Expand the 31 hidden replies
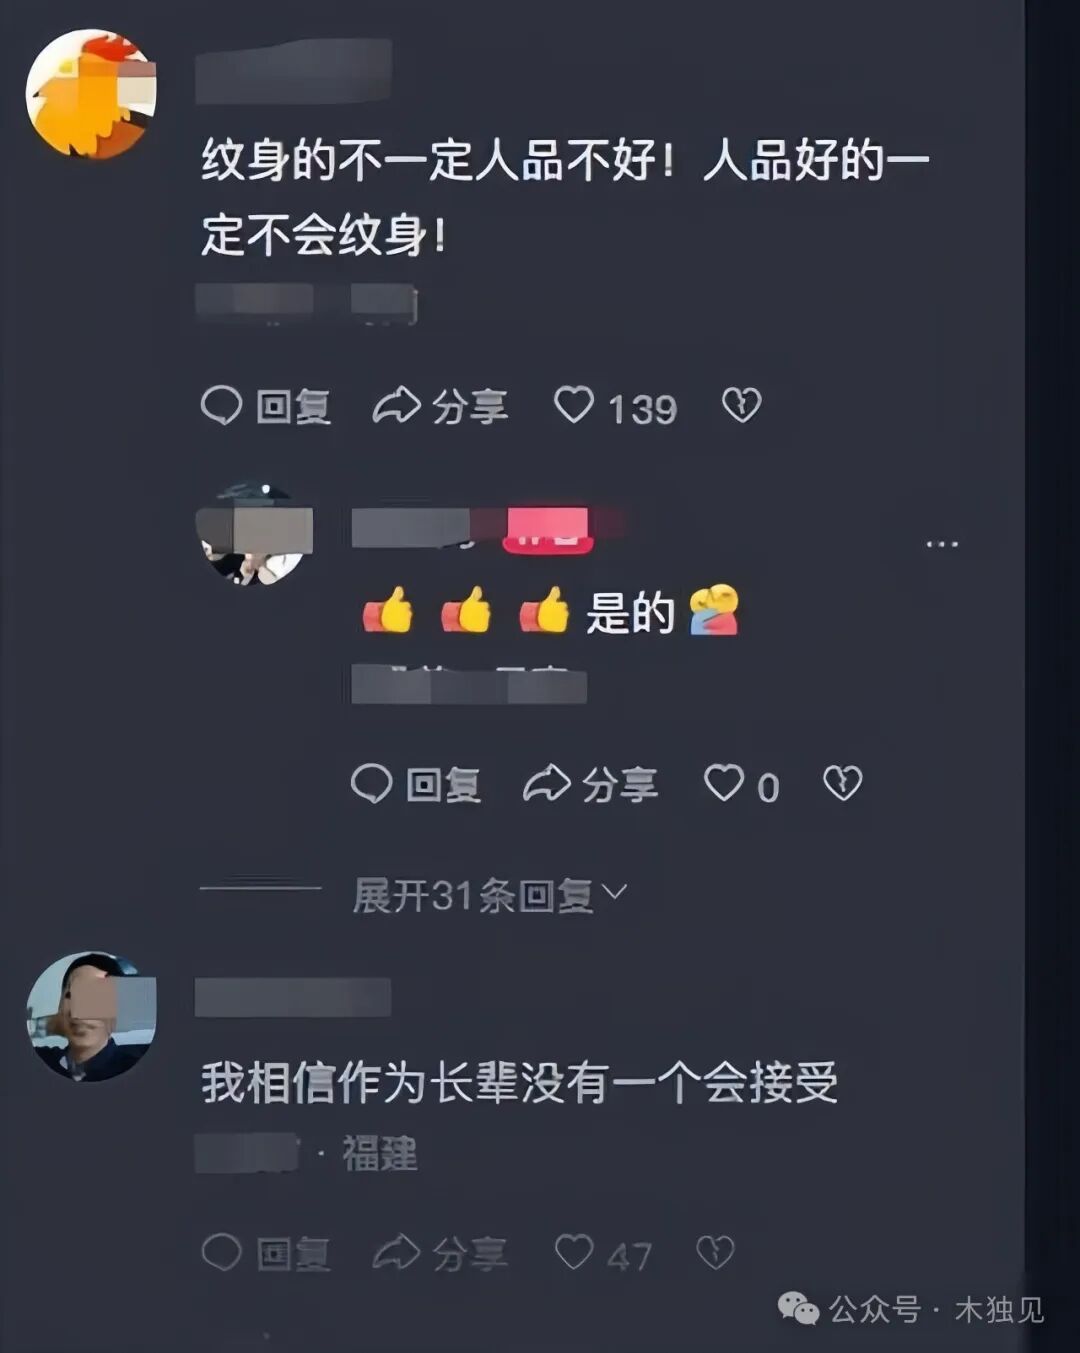This screenshot has height=1353, width=1080. 490,895
